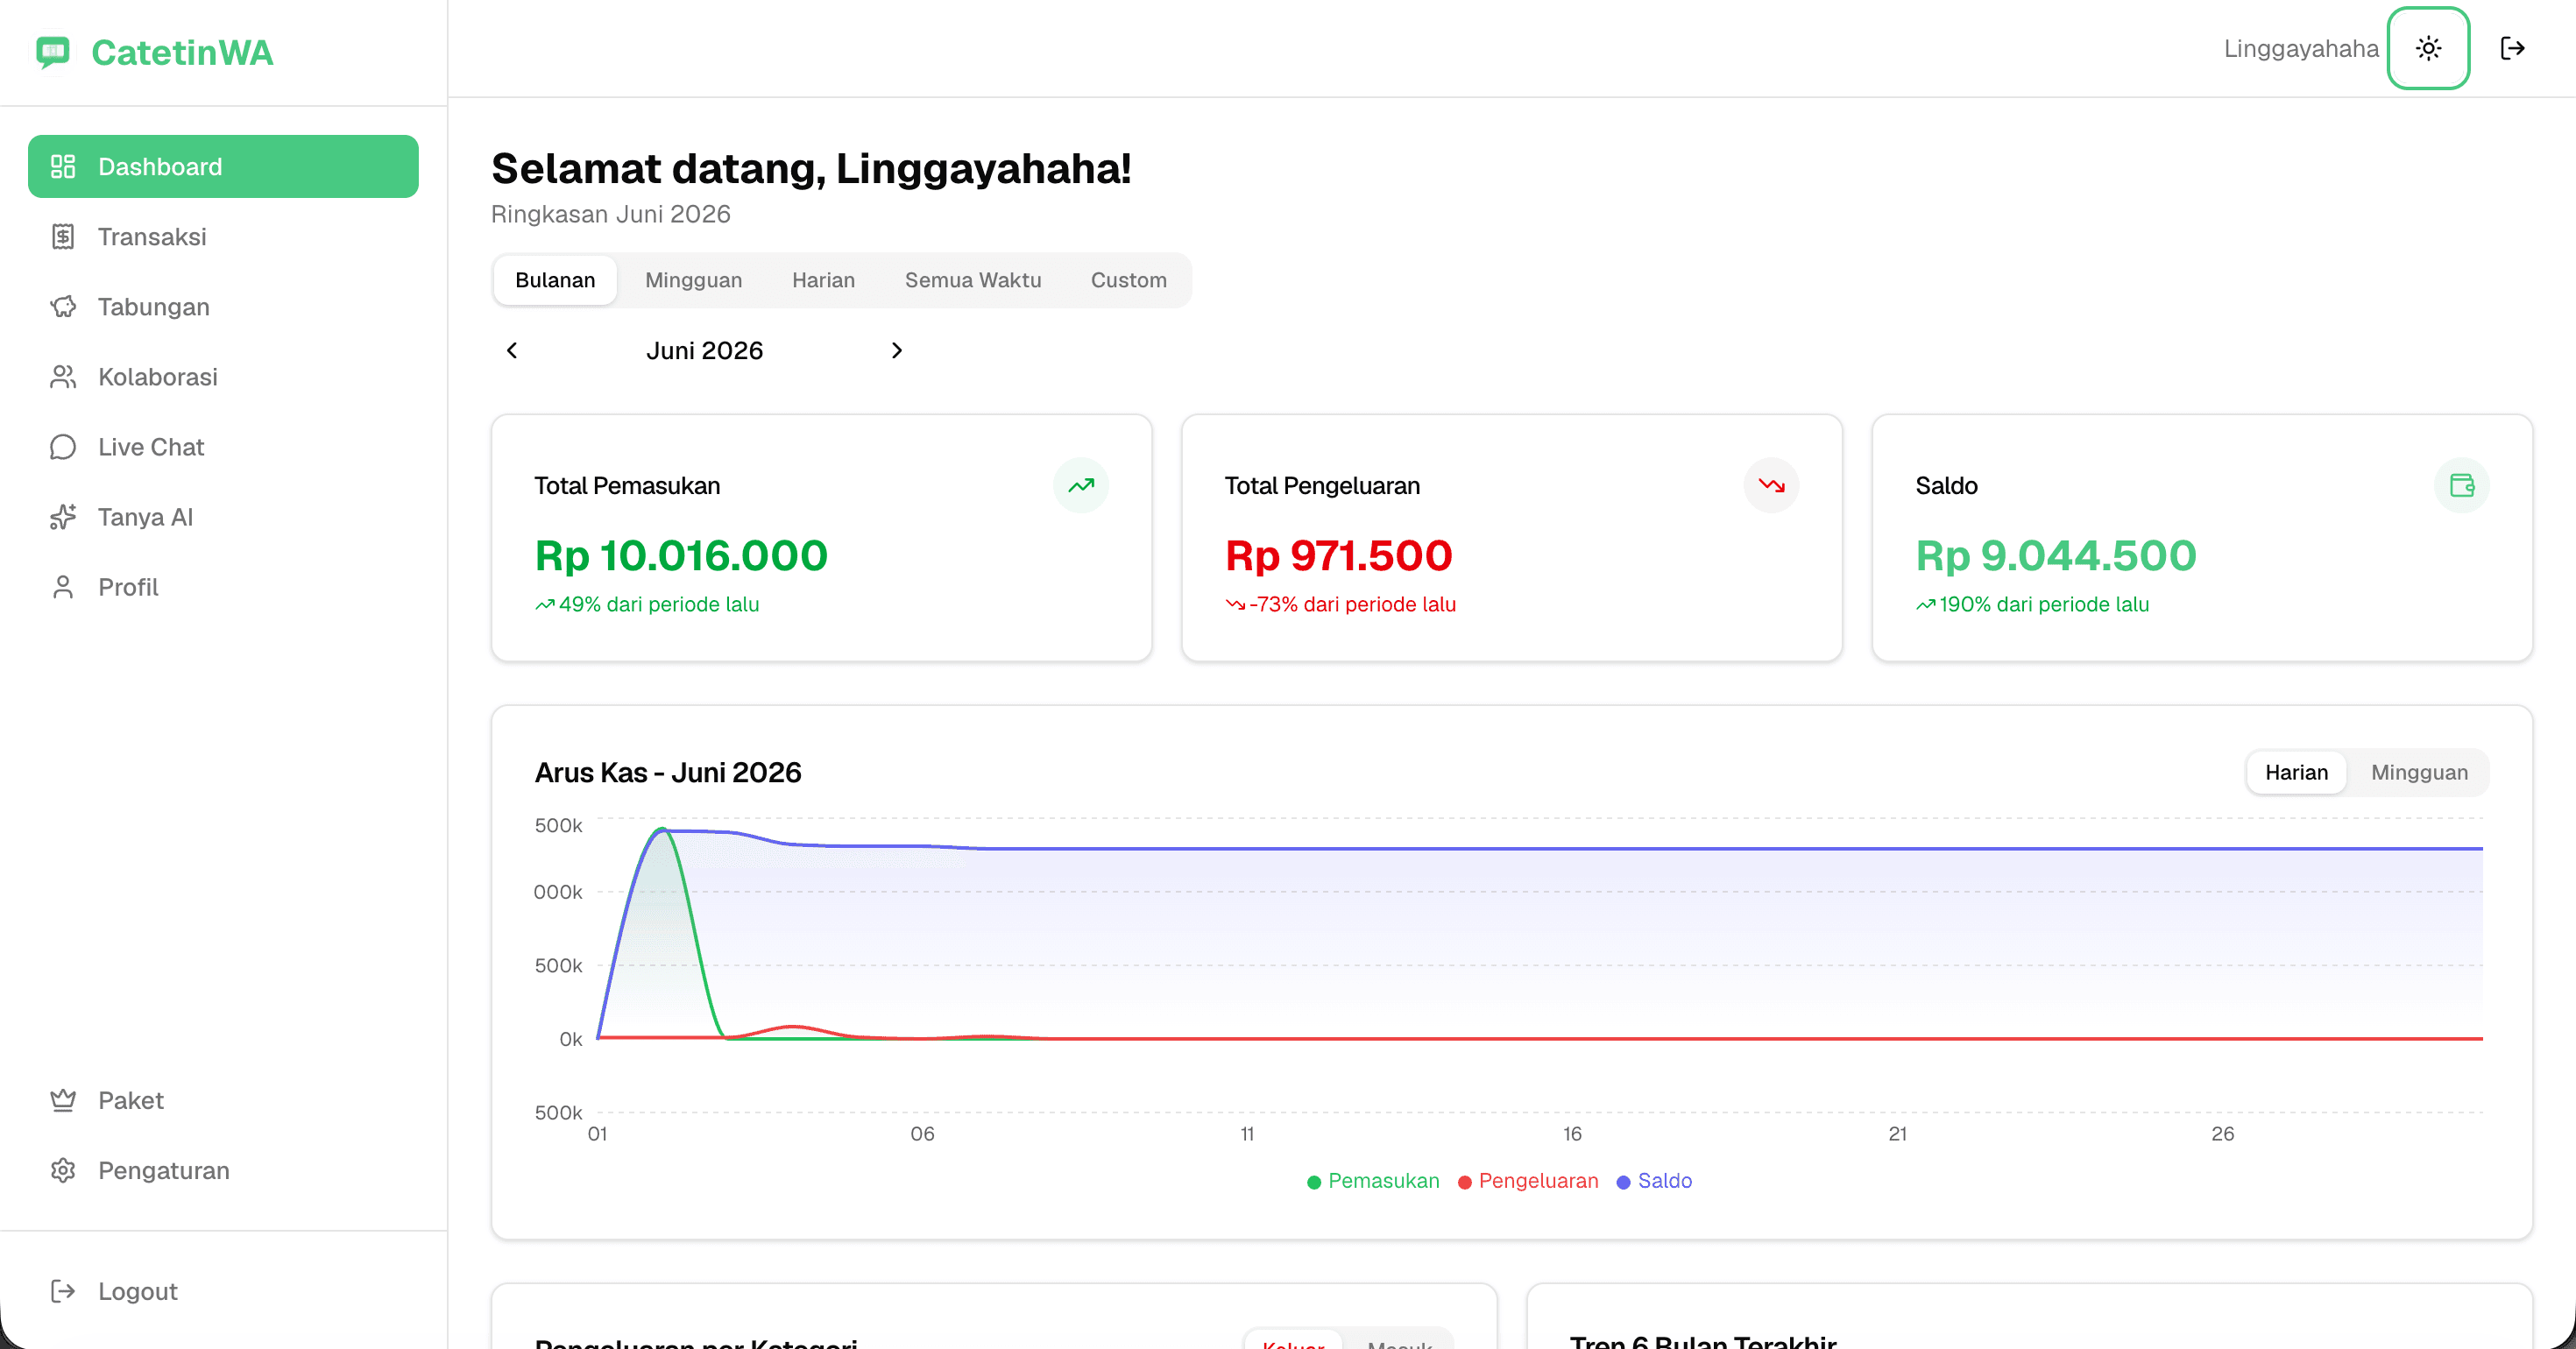
Task: Click the Arus Kas - Juni 2026 heading
Action: 668,772
